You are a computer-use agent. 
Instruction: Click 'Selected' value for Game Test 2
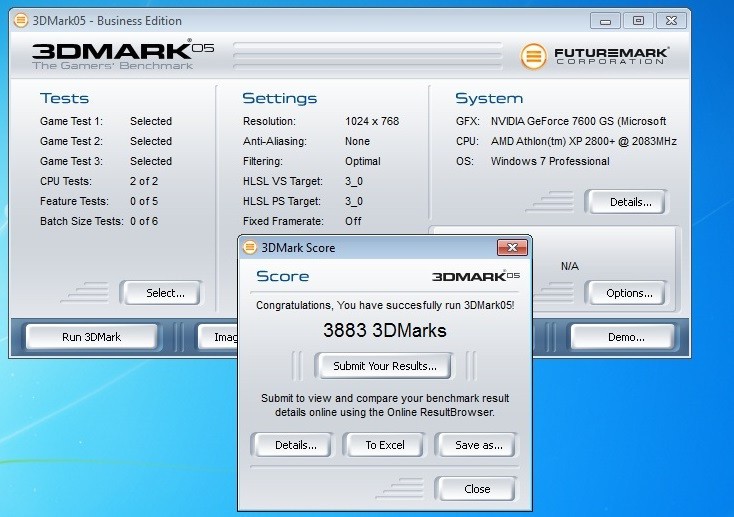coord(151,141)
